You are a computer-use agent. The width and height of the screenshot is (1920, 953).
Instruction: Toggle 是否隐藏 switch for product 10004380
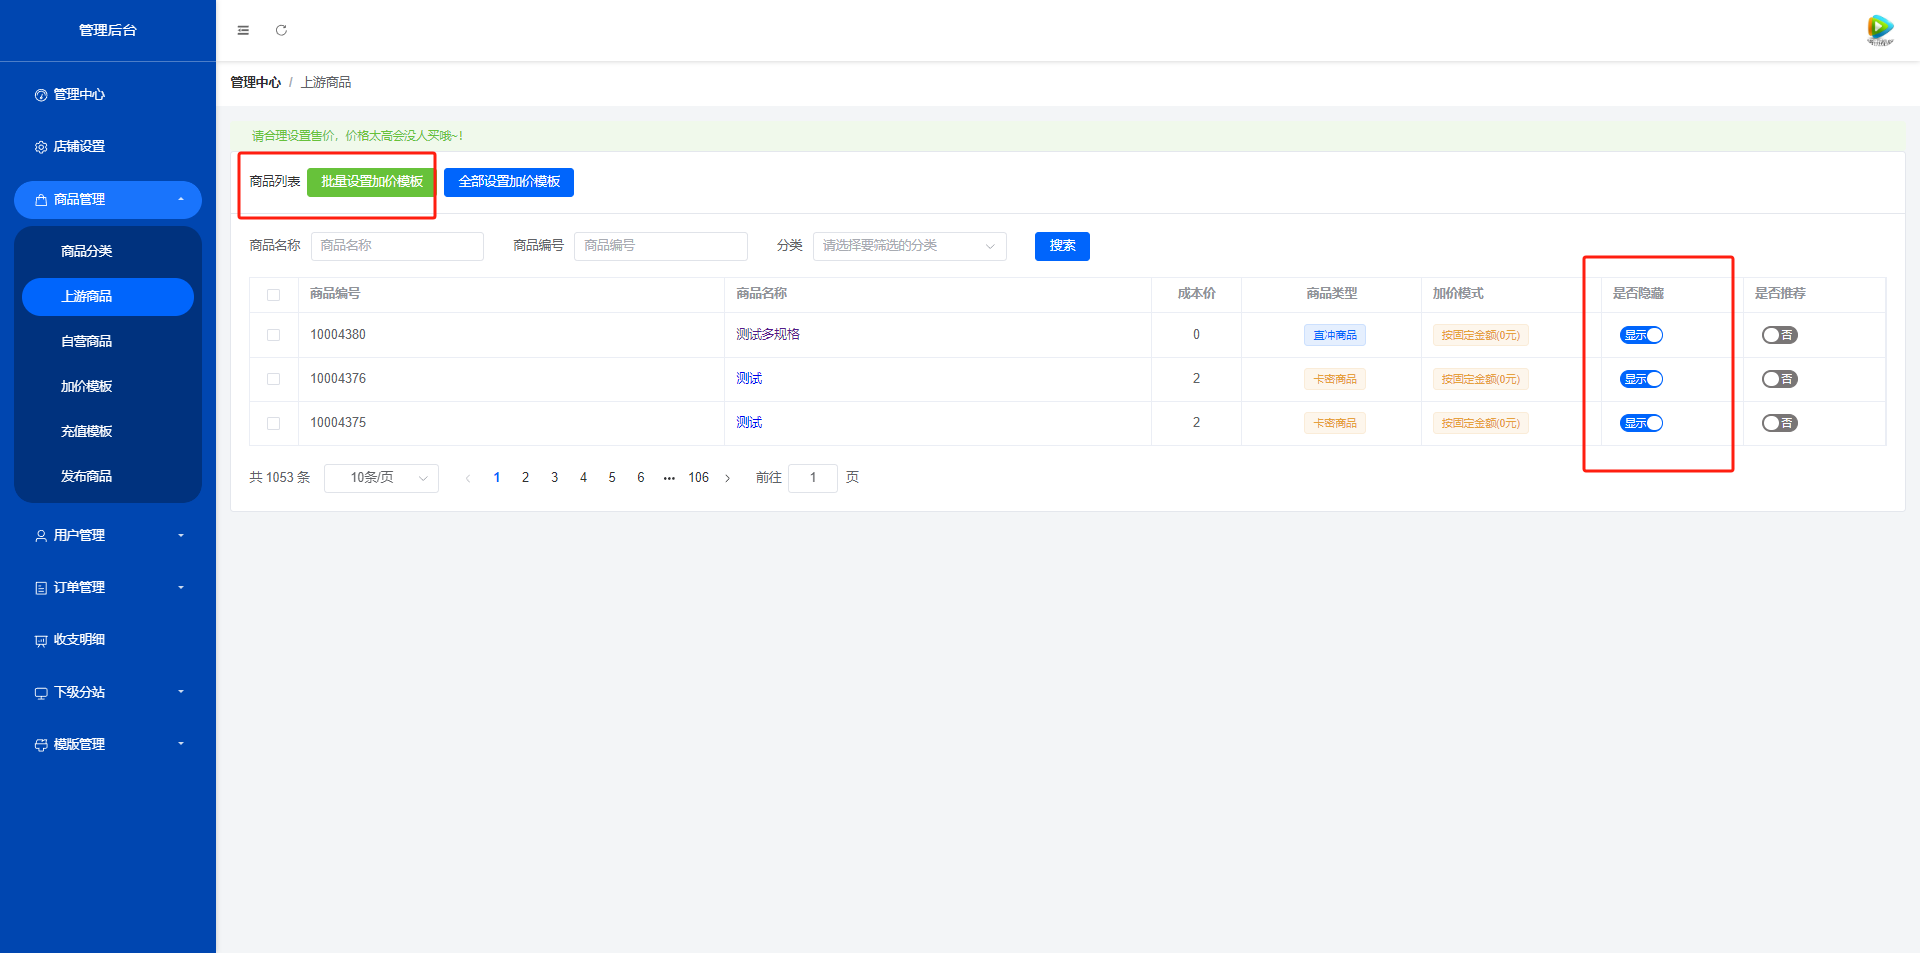coord(1641,335)
